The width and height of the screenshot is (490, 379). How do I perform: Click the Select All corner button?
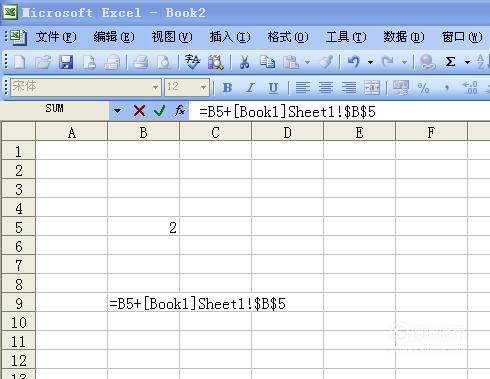coord(19,131)
